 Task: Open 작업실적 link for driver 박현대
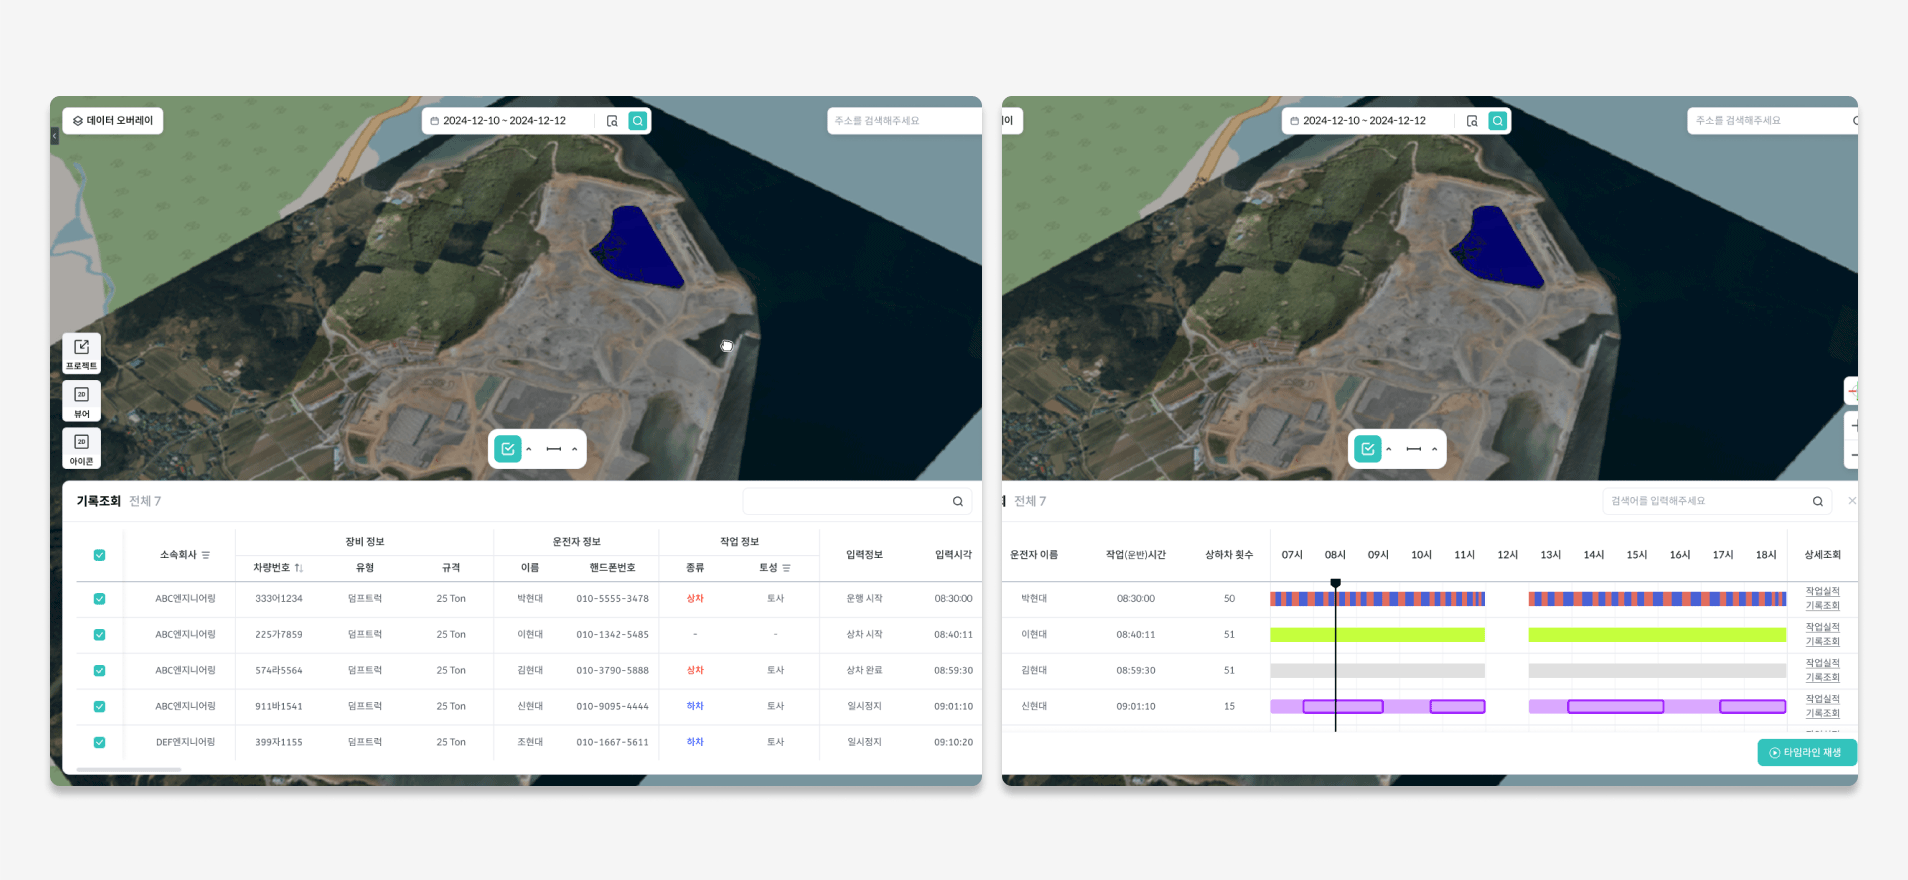[1821, 592]
